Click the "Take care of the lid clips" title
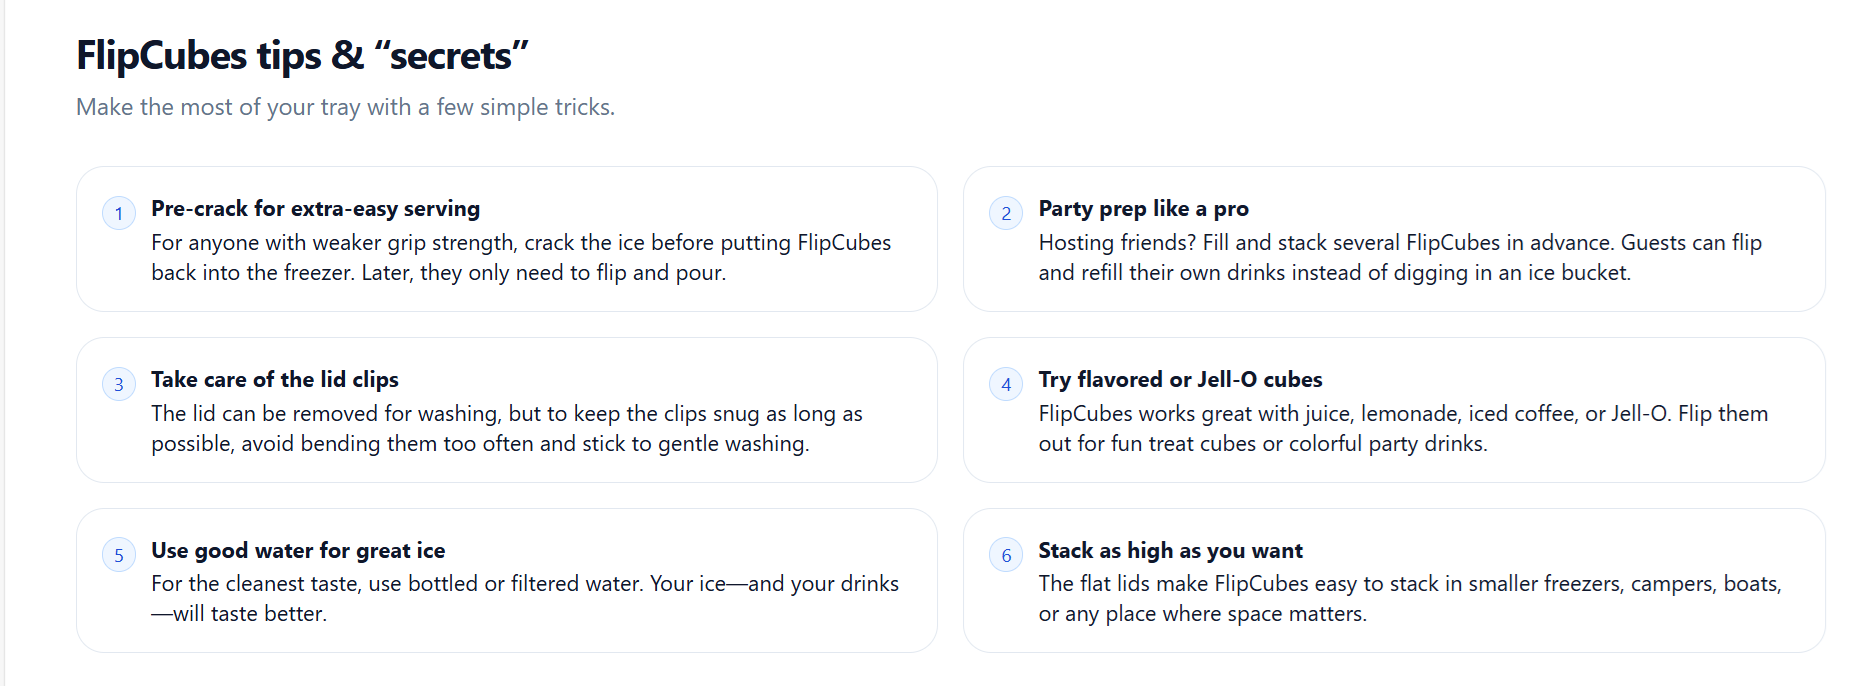This screenshot has height=686, width=1873. 275,380
